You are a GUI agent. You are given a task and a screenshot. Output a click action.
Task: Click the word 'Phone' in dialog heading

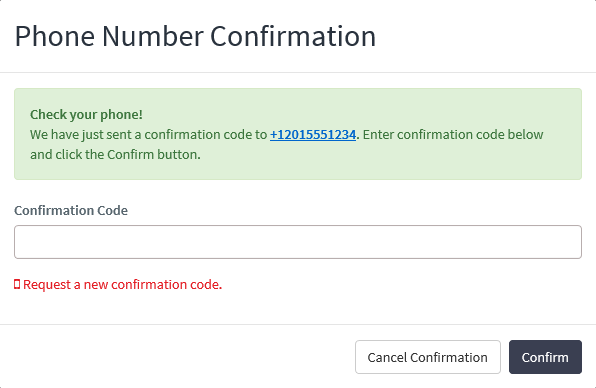55,36
